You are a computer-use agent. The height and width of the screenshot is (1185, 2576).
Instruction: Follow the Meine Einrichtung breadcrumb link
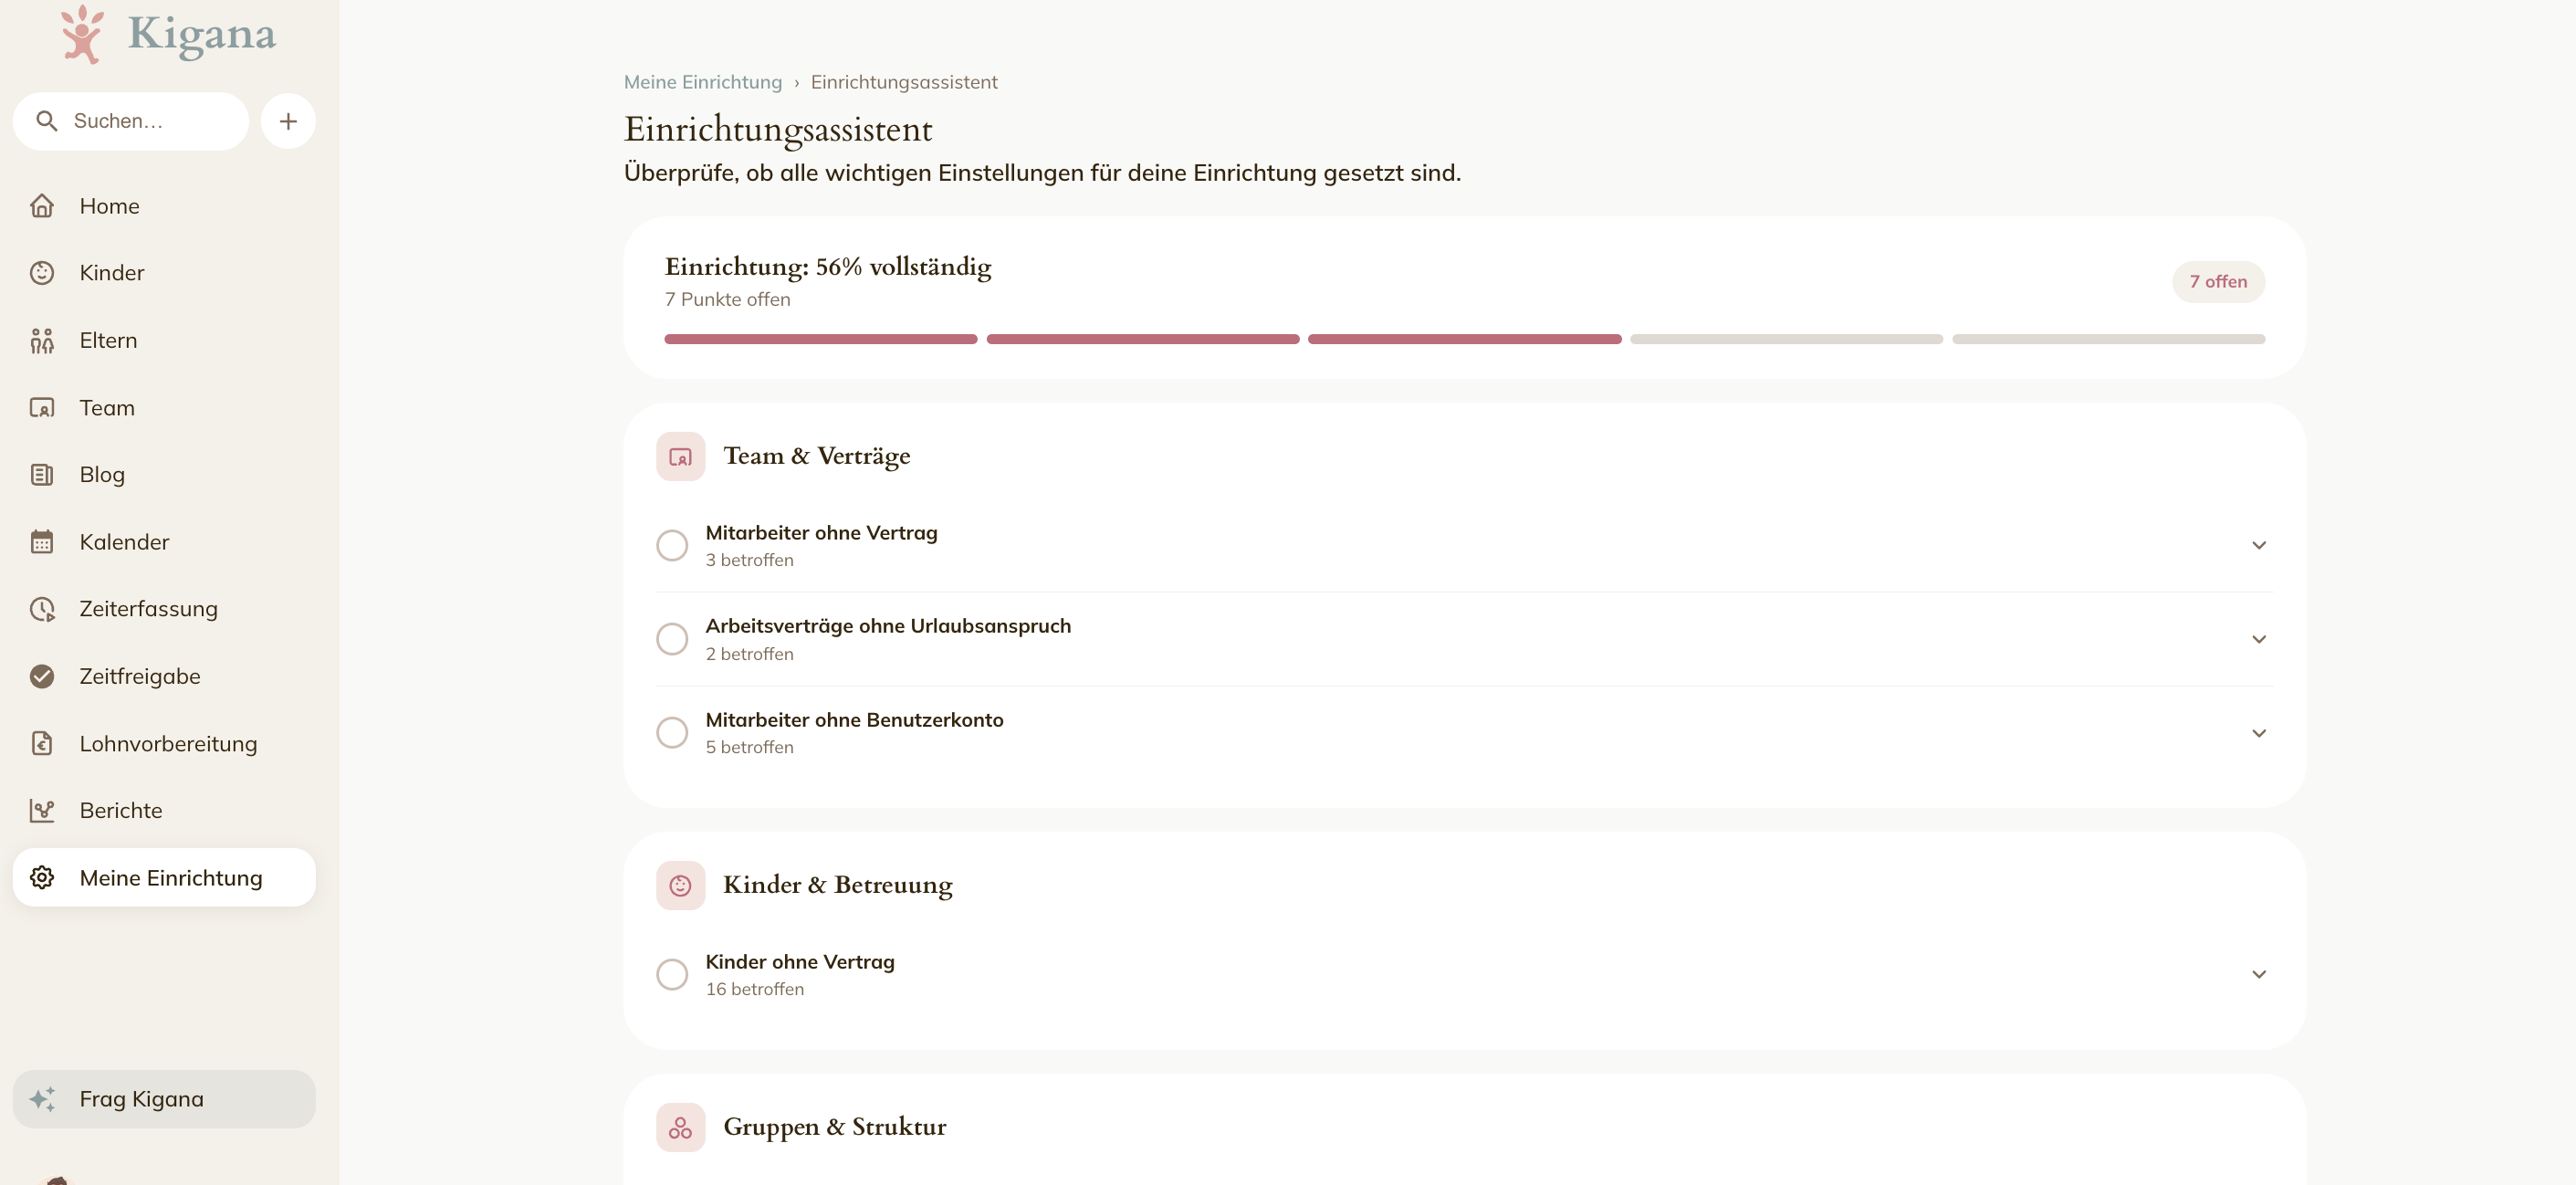(x=703, y=82)
